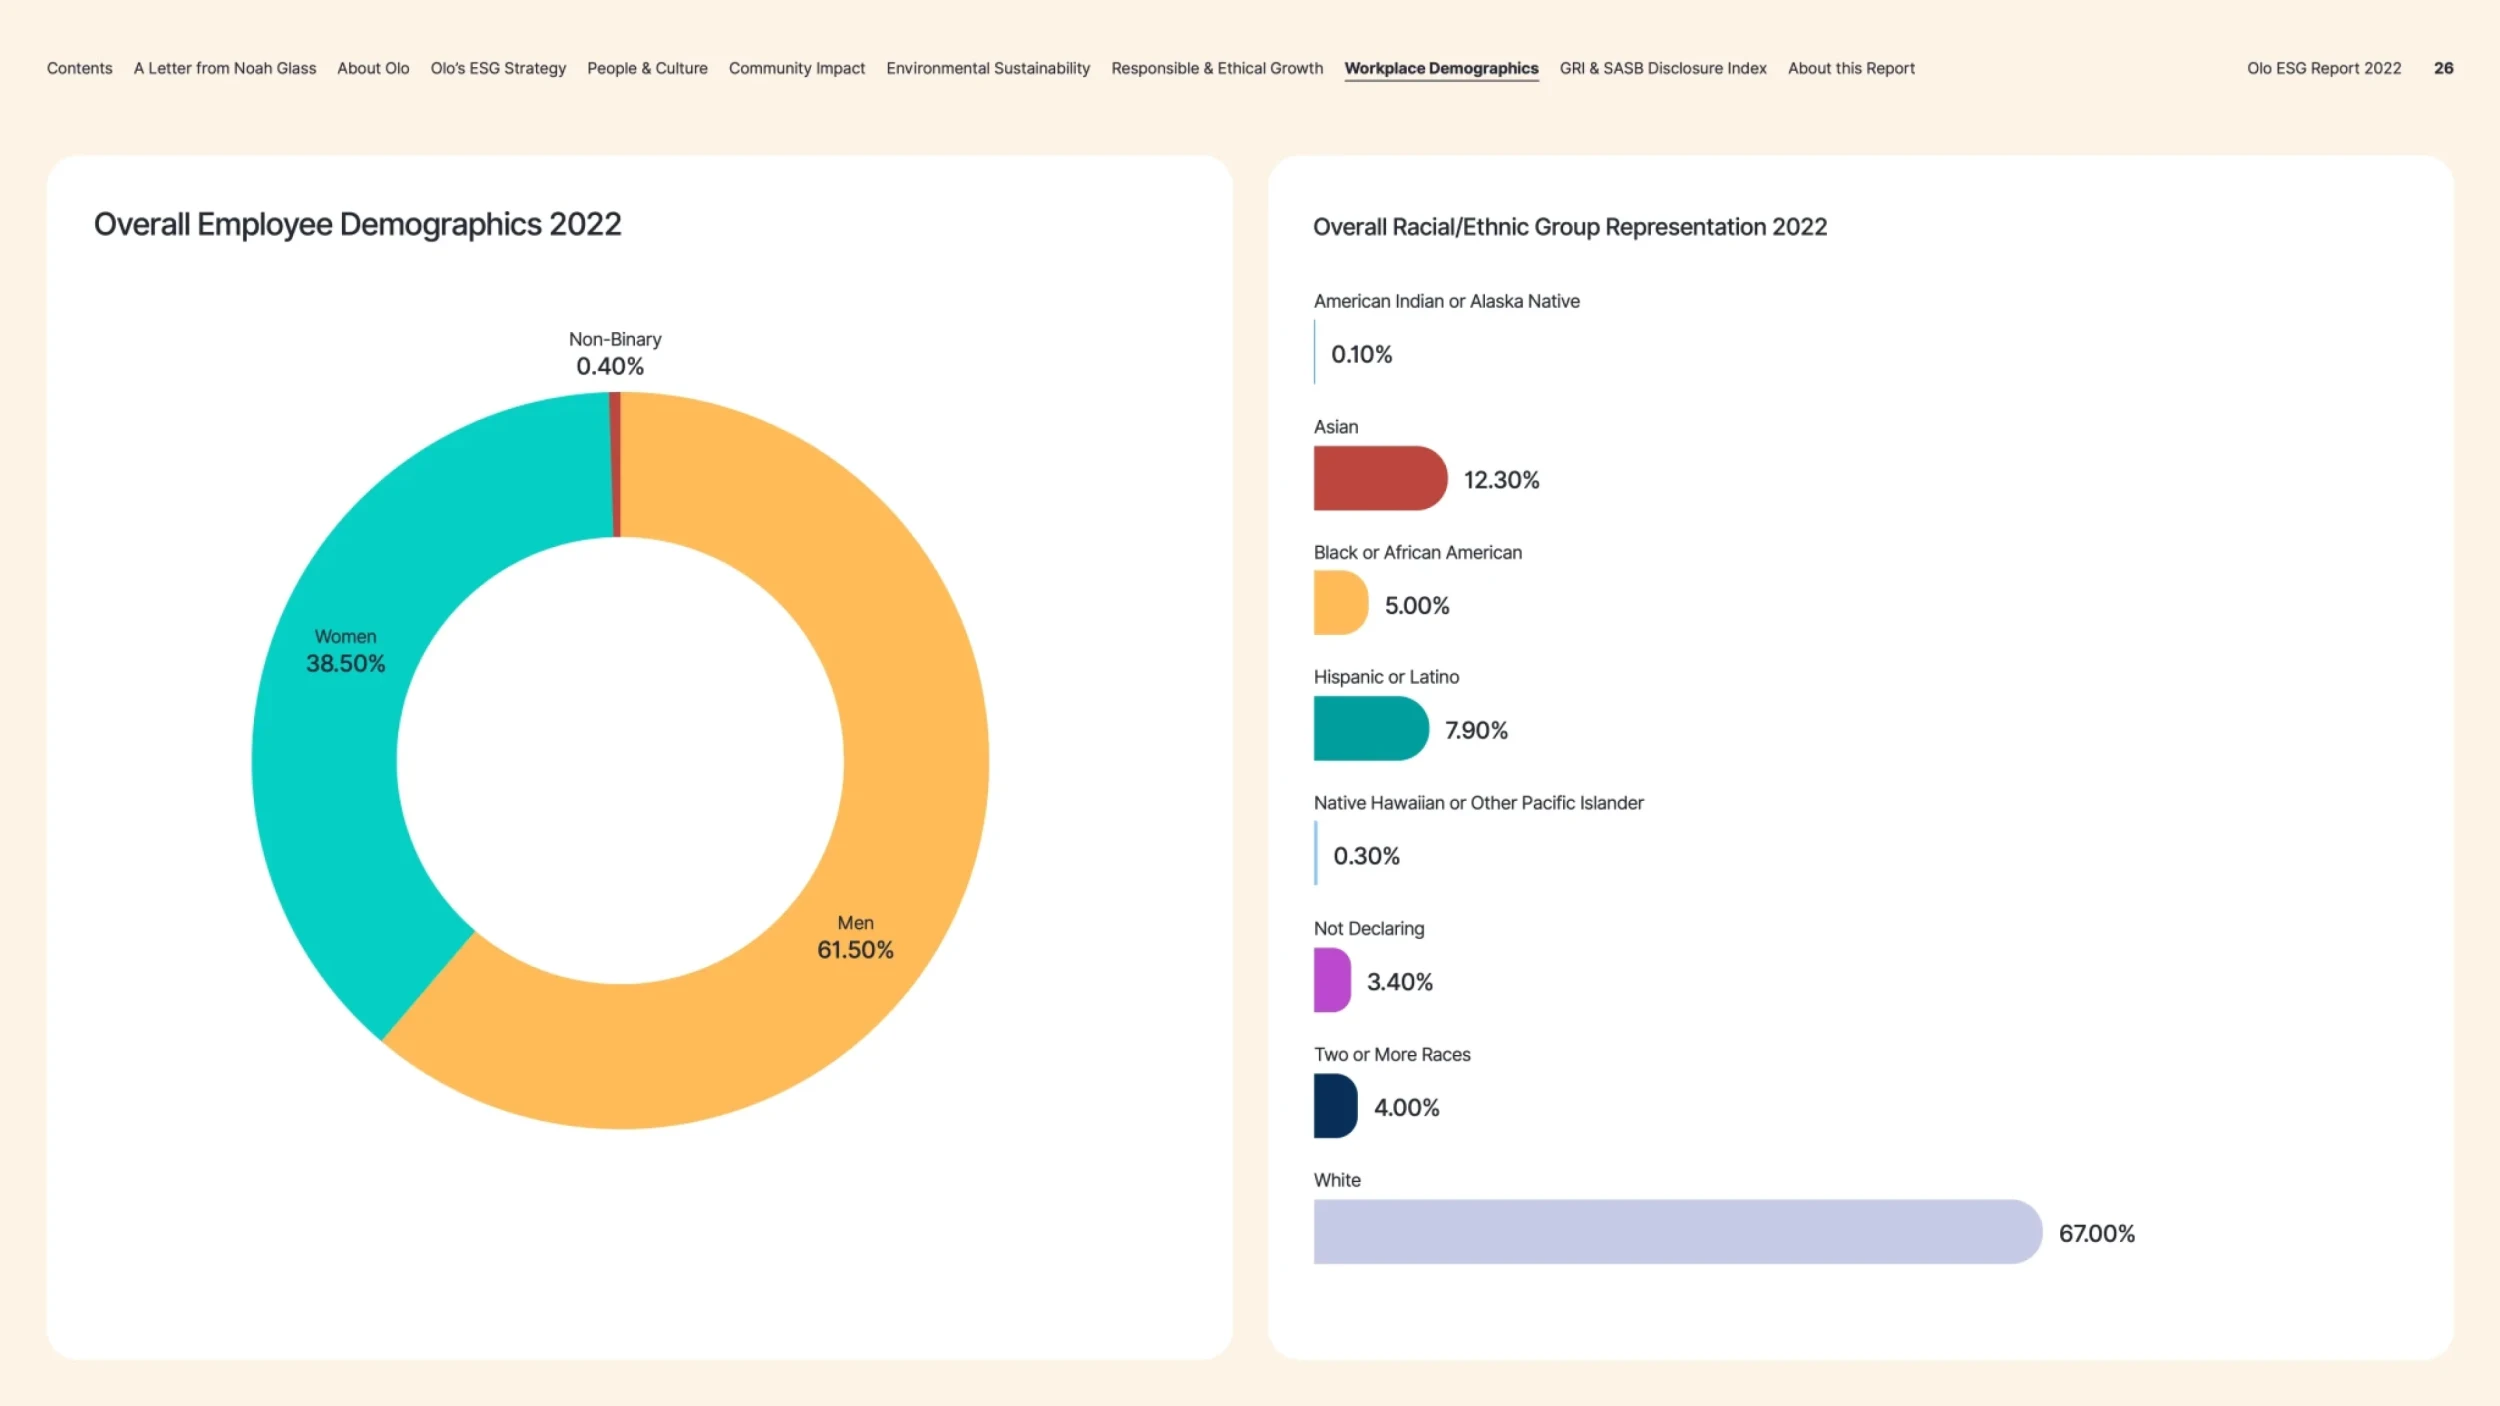
Task: Open the About Olo section
Action: (x=373, y=68)
